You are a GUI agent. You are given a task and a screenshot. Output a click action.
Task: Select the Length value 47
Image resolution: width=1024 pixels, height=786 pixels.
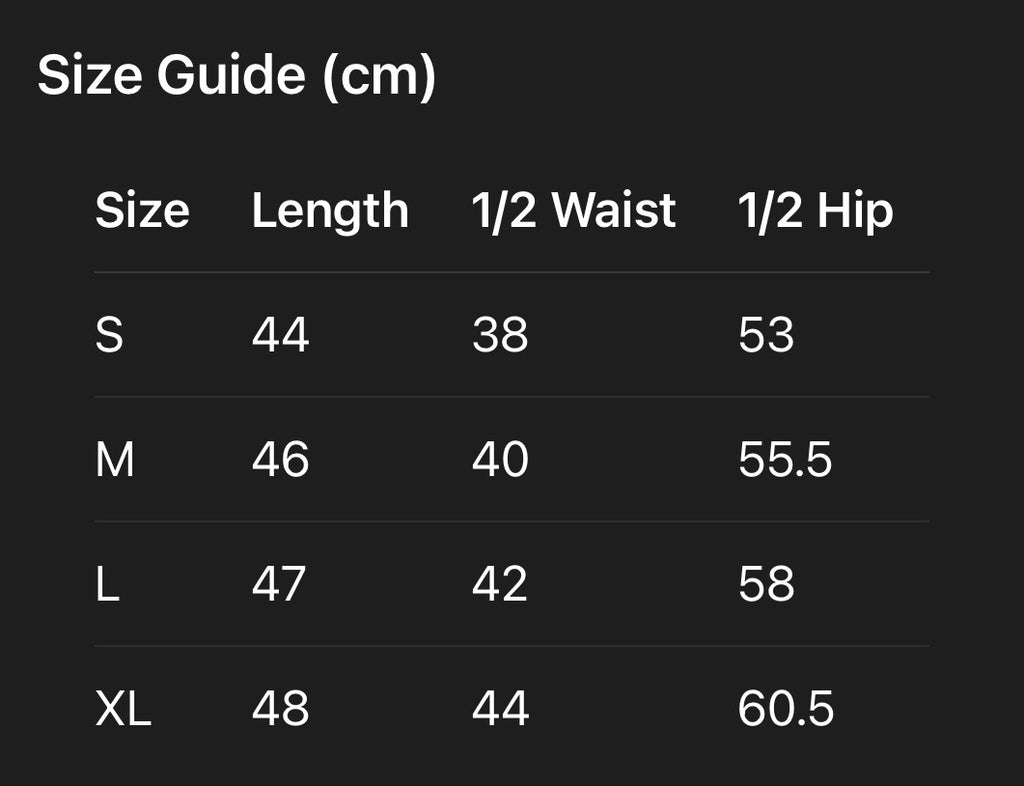point(279,585)
